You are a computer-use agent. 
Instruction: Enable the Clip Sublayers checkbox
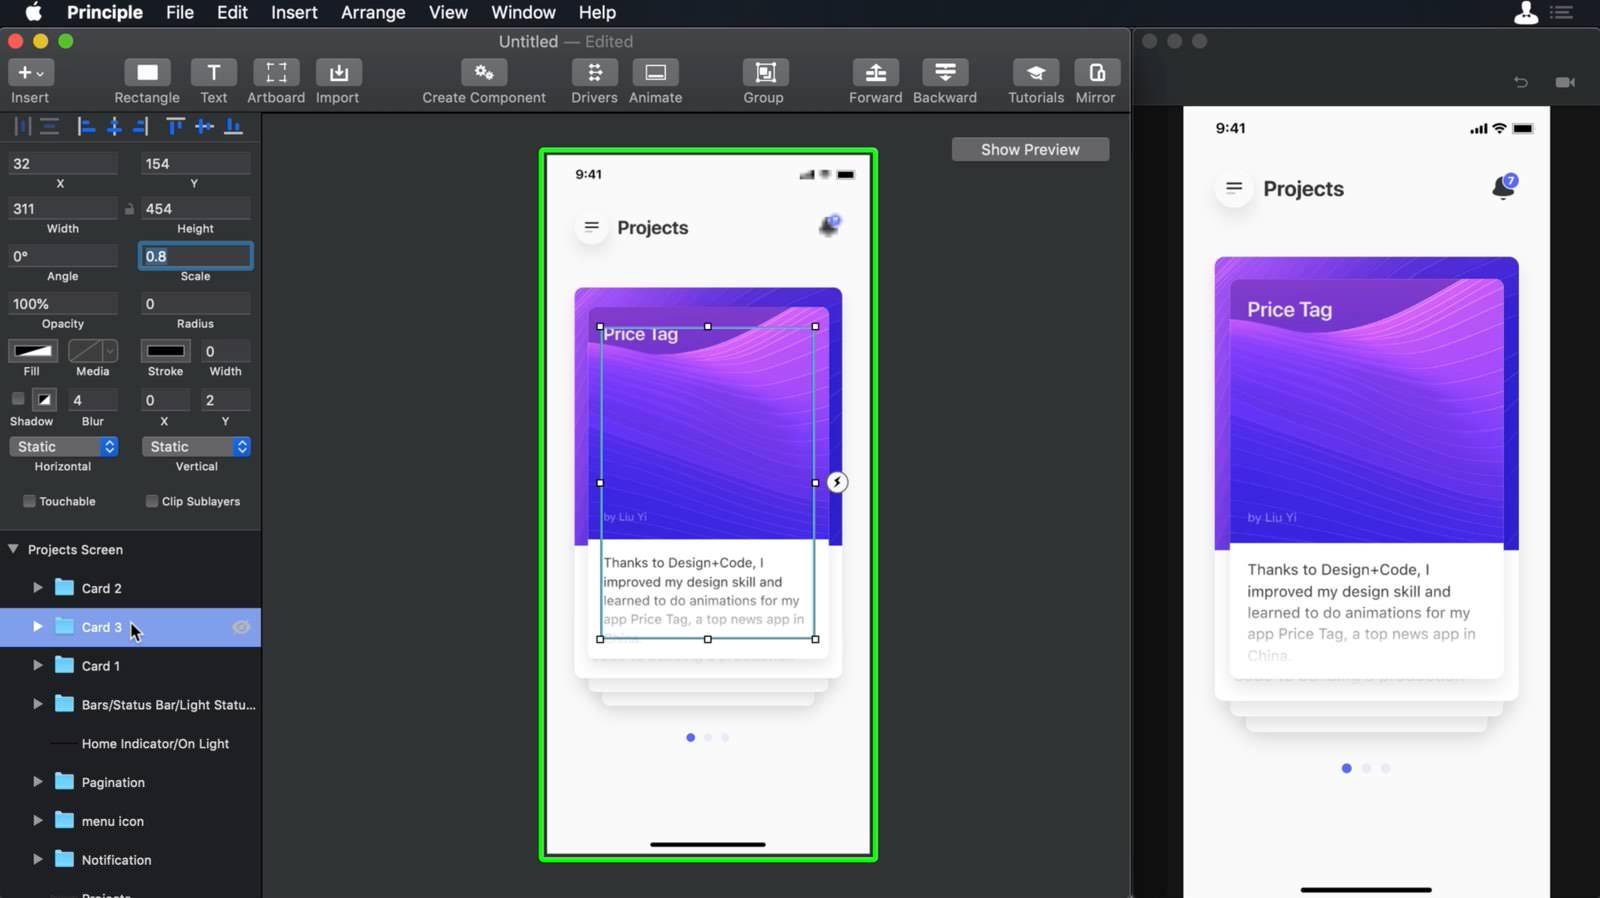[152, 501]
